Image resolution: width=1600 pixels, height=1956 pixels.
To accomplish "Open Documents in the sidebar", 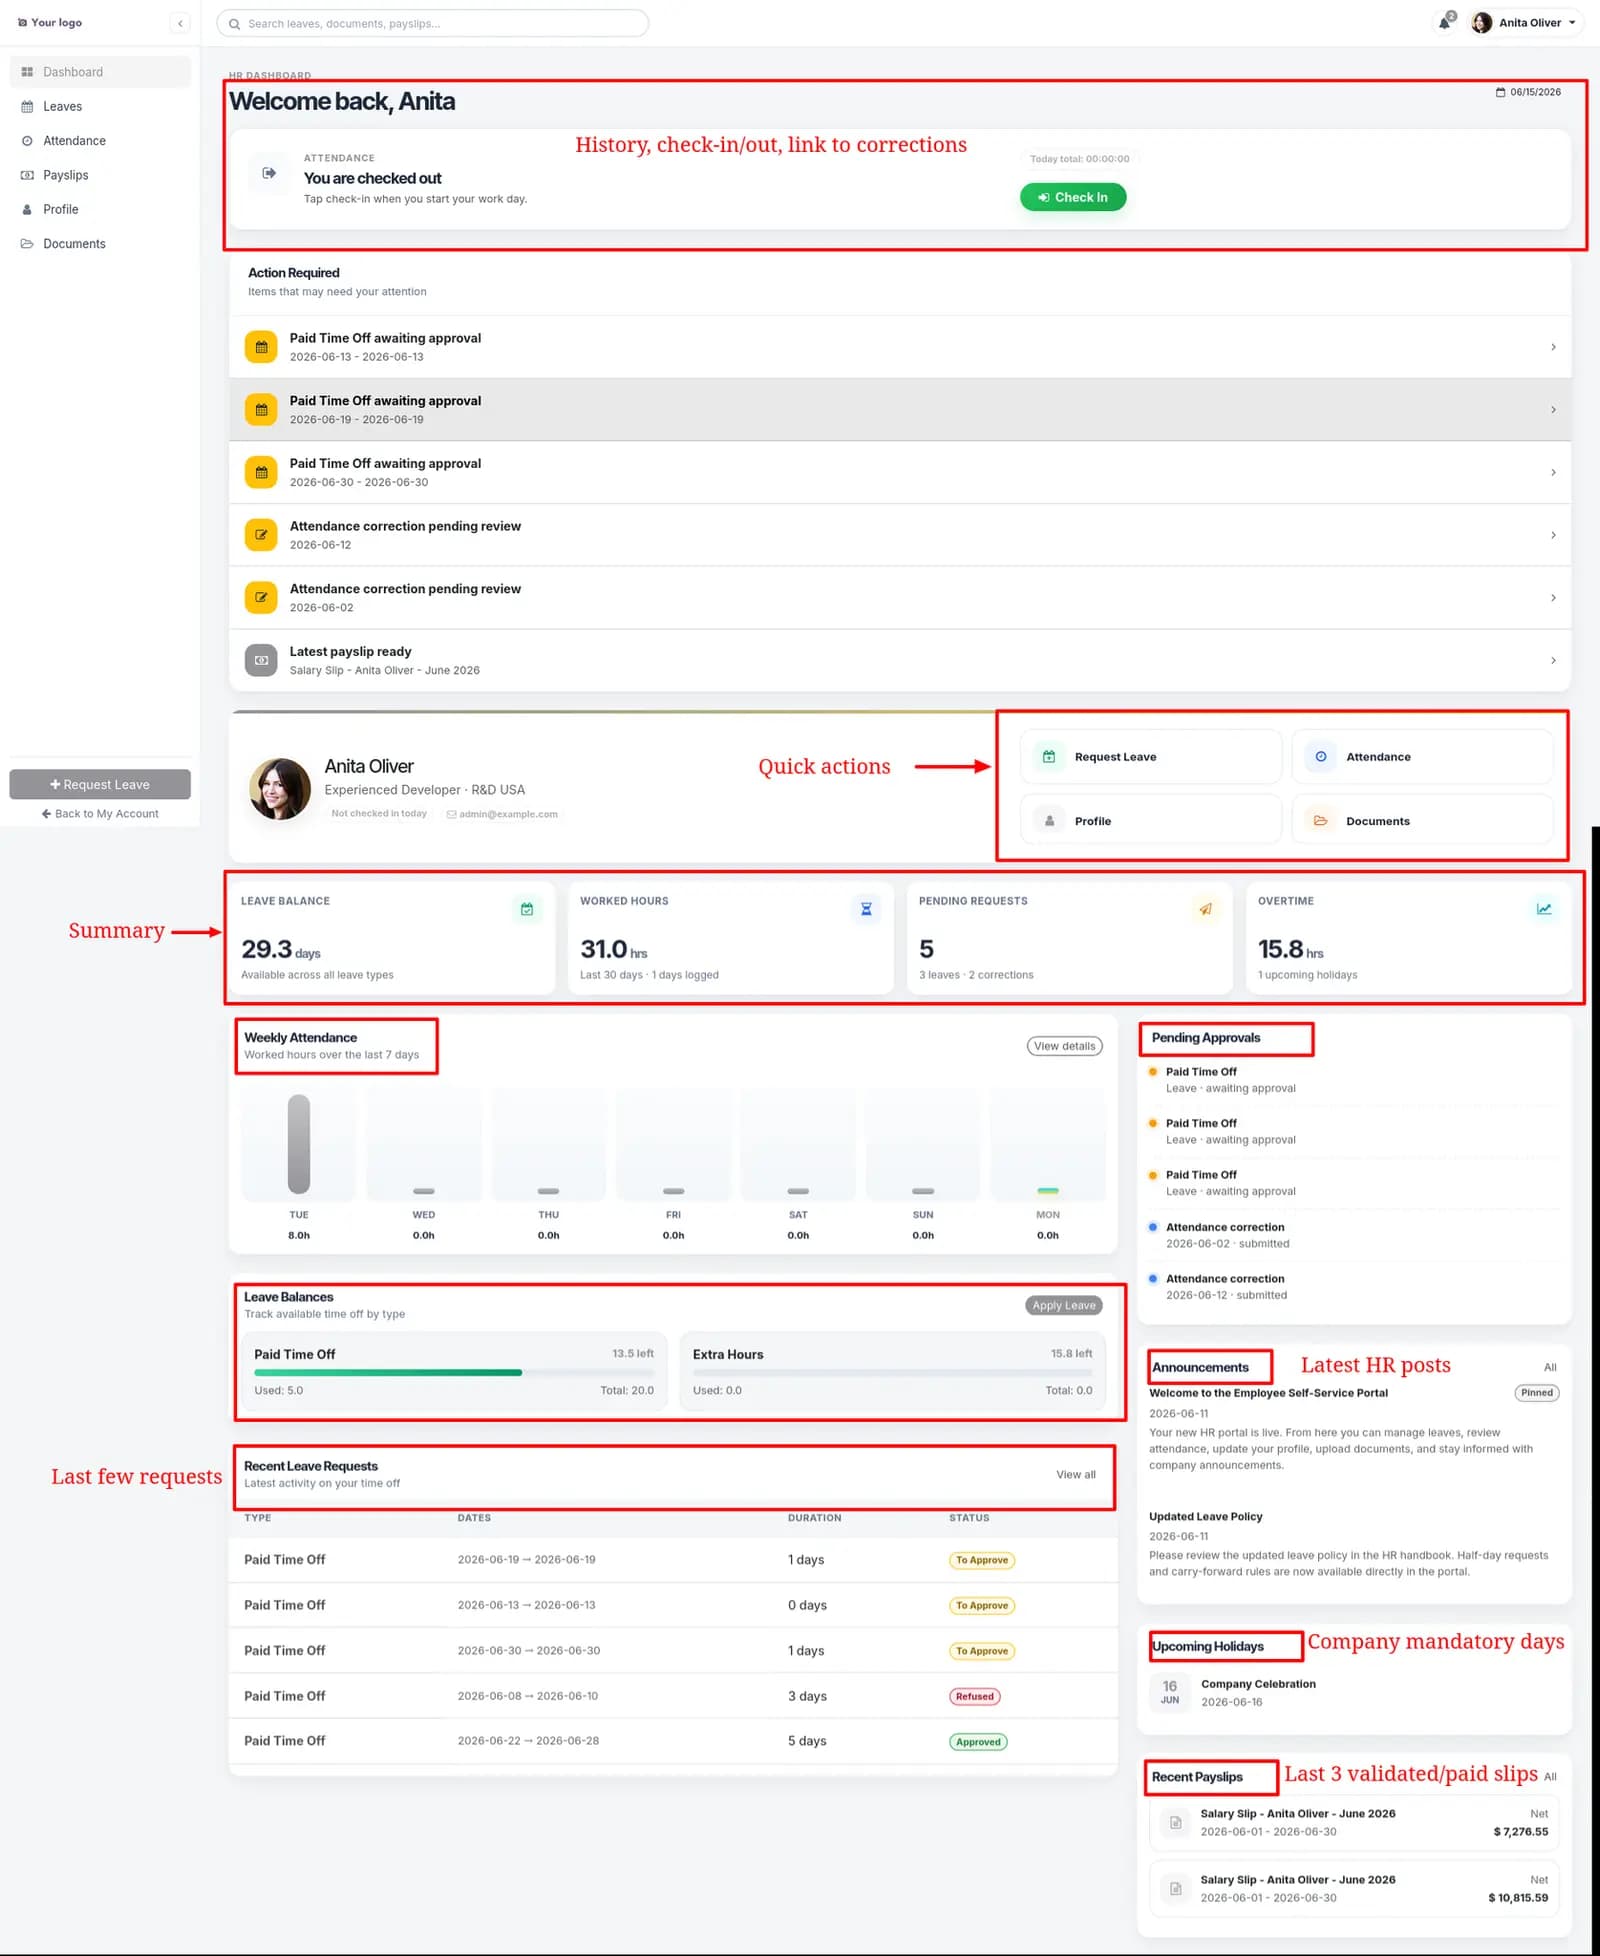I will pos(100,244).
